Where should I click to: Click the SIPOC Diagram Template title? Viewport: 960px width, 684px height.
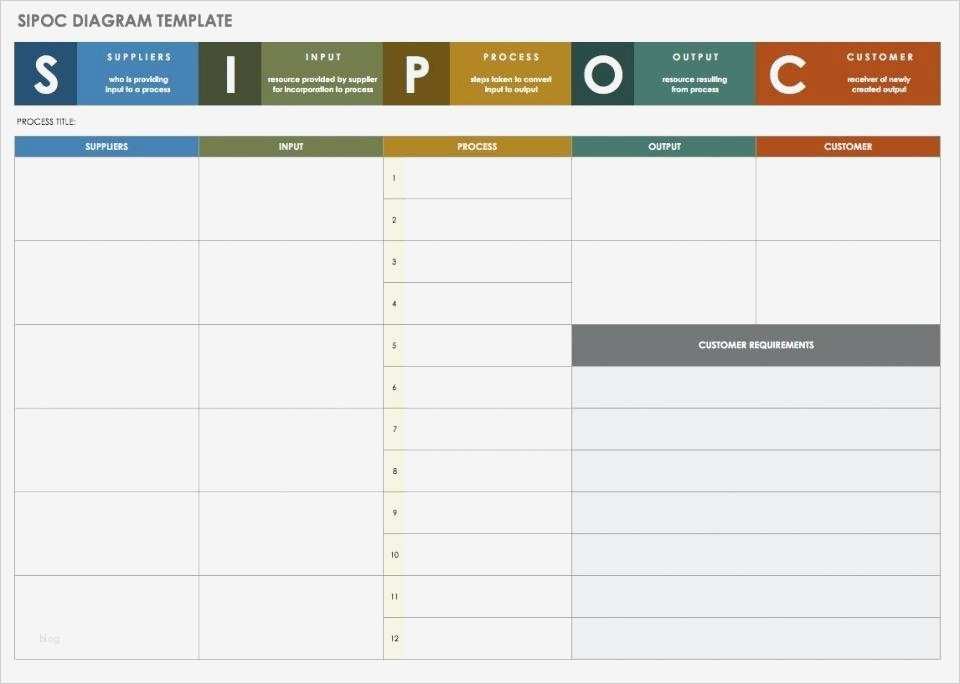[x=125, y=20]
